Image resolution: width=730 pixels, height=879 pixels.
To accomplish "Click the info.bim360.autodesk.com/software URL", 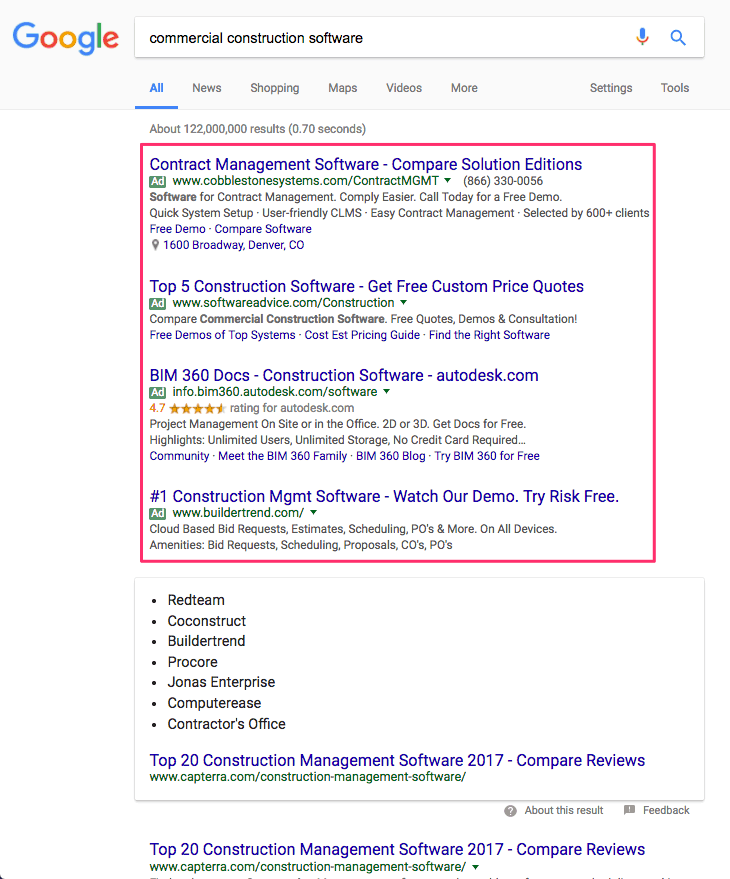I will coord(275,391).
